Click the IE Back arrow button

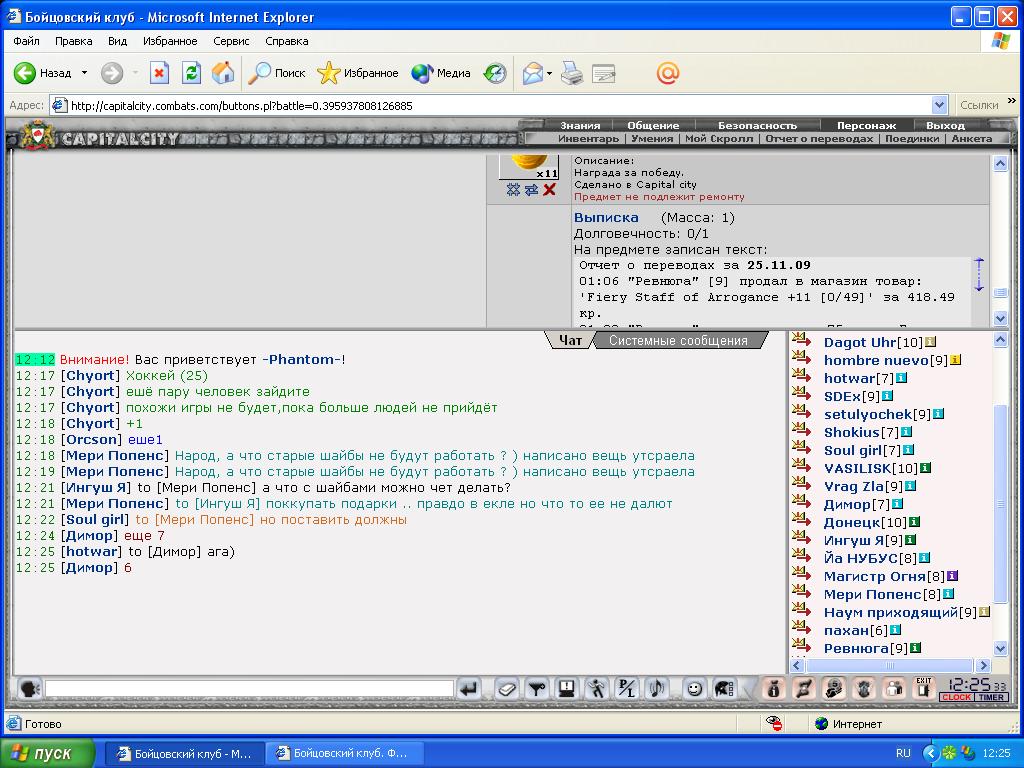pyautogui.click(x=42, y=73)
